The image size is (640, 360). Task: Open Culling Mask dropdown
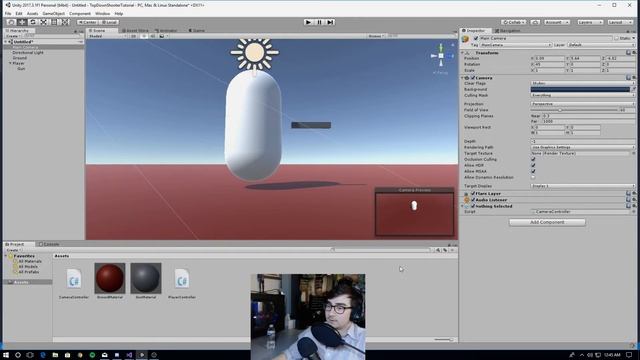[583, 95]
